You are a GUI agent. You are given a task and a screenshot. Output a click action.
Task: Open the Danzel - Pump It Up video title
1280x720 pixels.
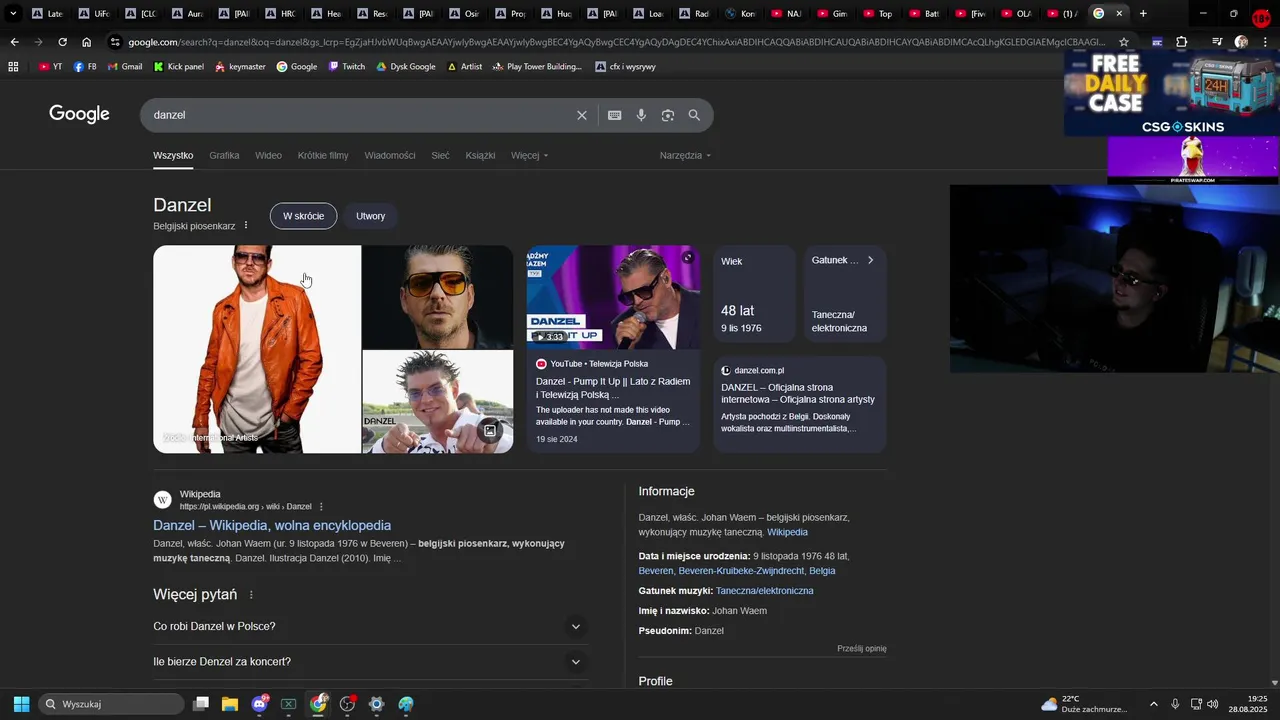pyautogui.click(x=613, y=388)
